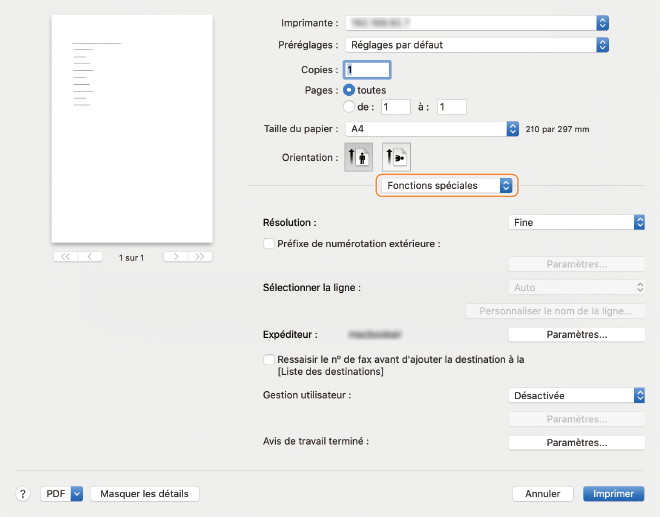Screen dimensions: 660x517
Task: Open the Fonctions spéciales dropdown
Action: [445, 185]
